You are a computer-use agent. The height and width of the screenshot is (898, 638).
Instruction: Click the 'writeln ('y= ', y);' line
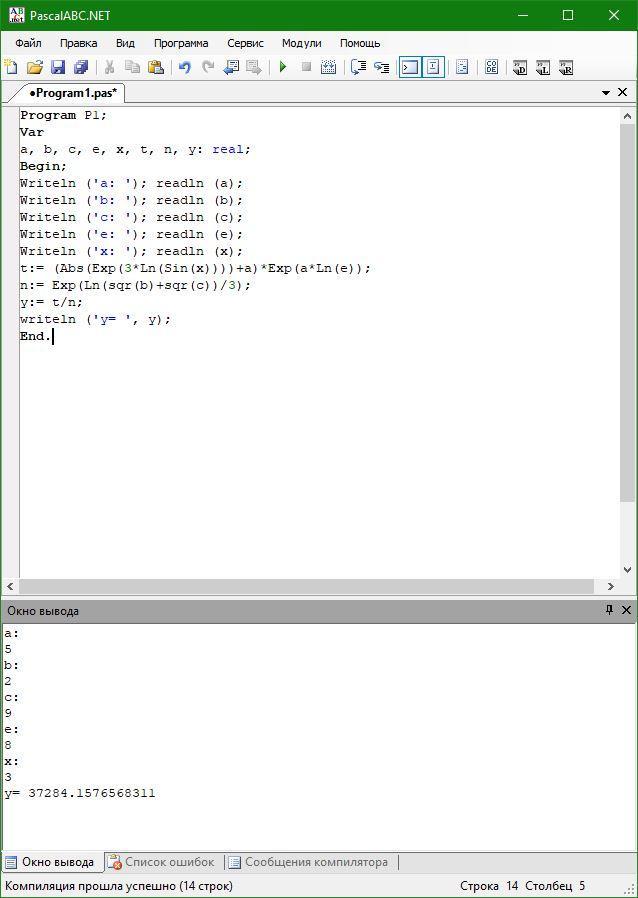pos(95,319)
